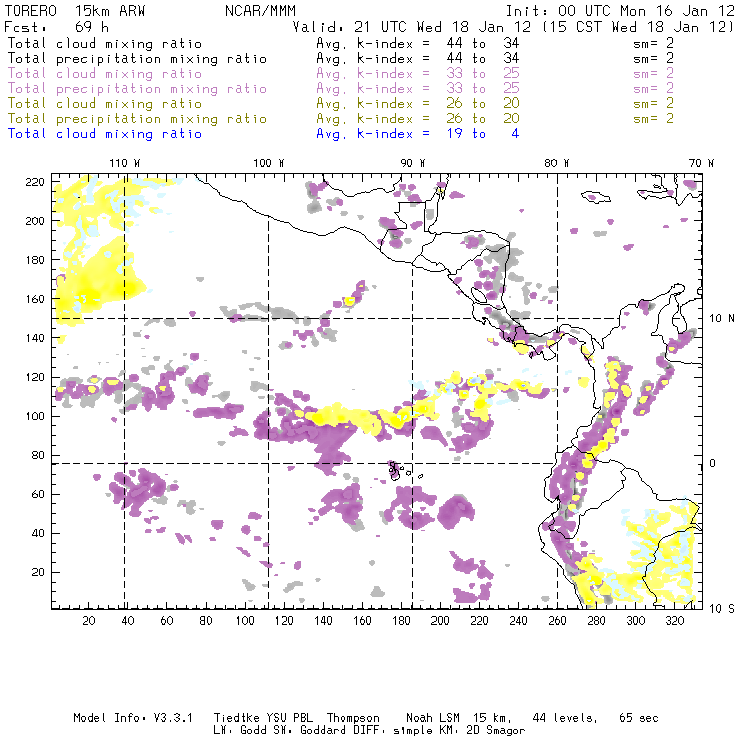Viewport: 740px width, 740px height.
Task: Click the x-axis tick label '320'
Action: pos(674,621)
